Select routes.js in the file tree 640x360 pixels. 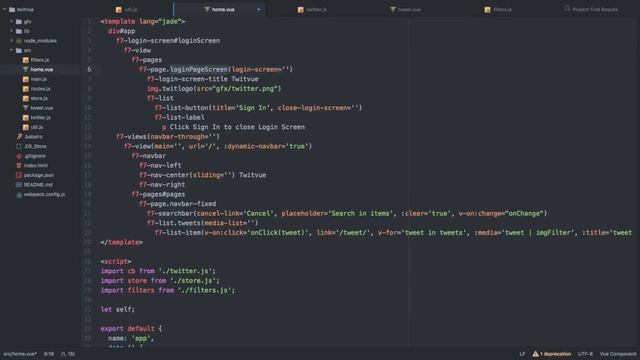(x=40, y=89)
